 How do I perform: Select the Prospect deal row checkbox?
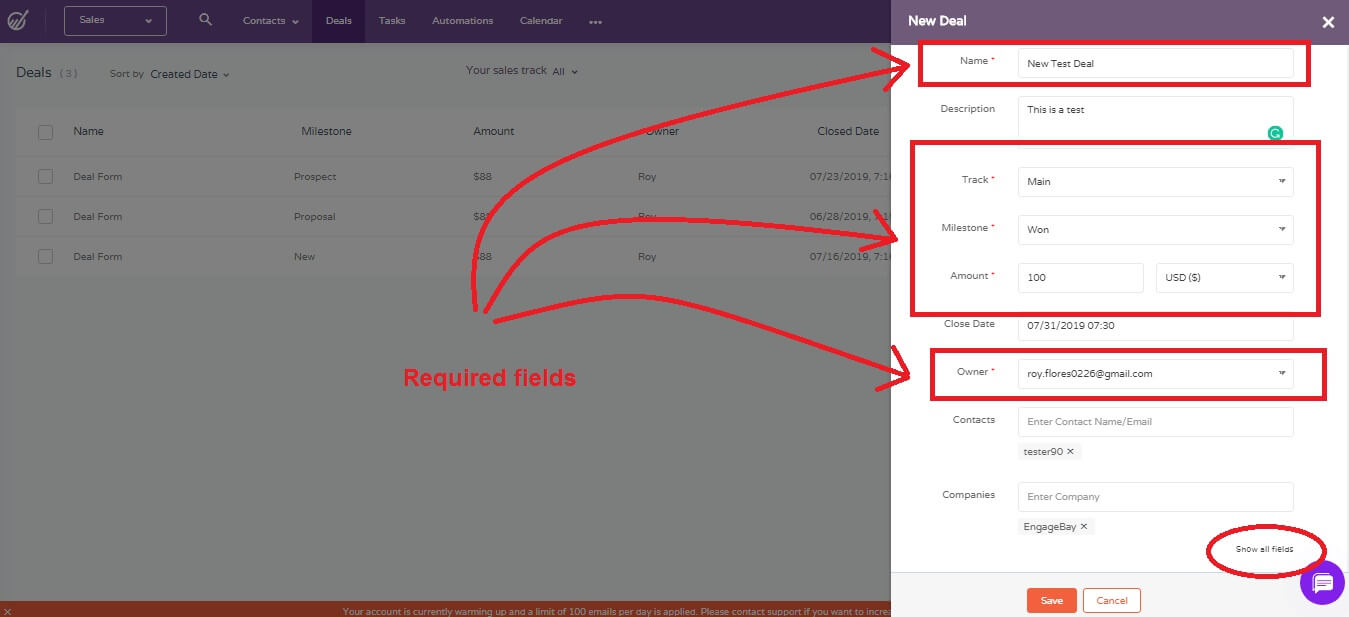(x=45, y=176)
